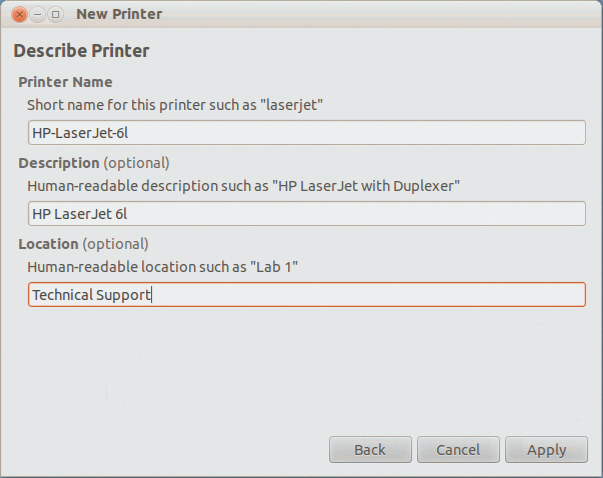The height and width of the screenshot is (478, 603).
Task: Minimize the New Printer window
Action: coord(37,14)
